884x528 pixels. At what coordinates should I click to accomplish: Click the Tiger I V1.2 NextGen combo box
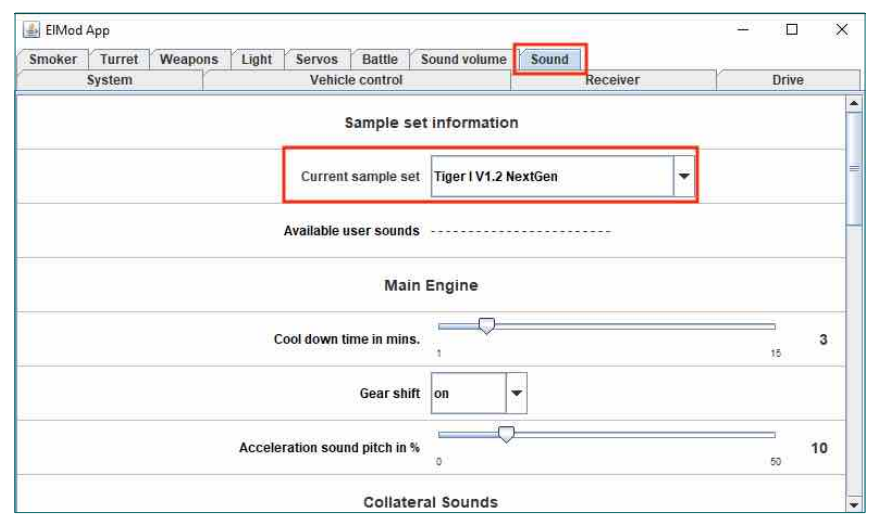(x=551, y=176)
